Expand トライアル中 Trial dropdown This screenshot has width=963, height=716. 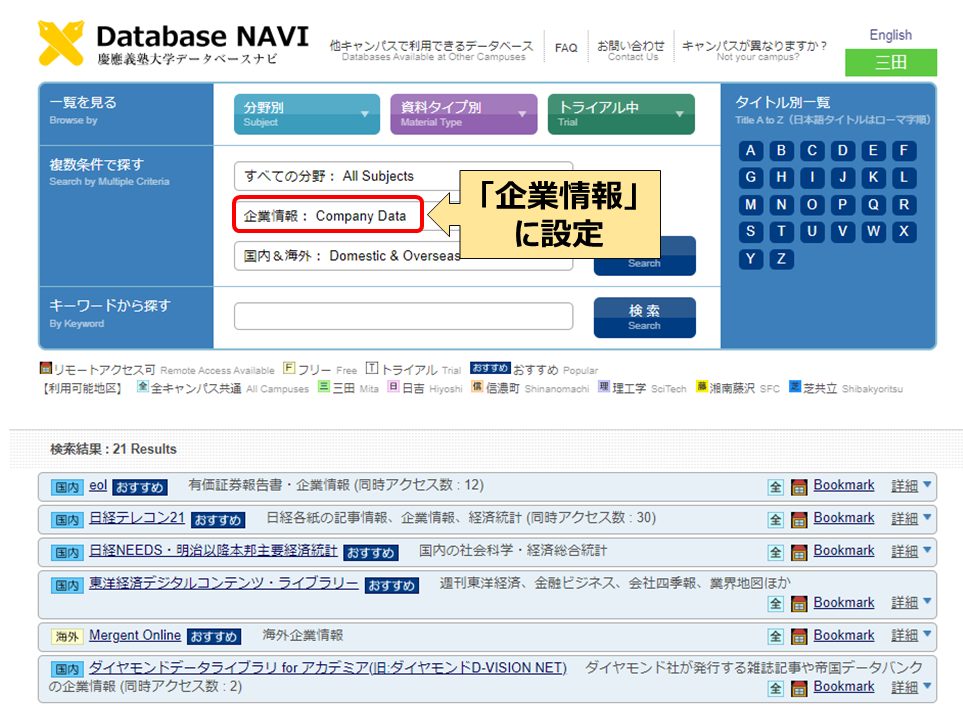click(621, 114)
